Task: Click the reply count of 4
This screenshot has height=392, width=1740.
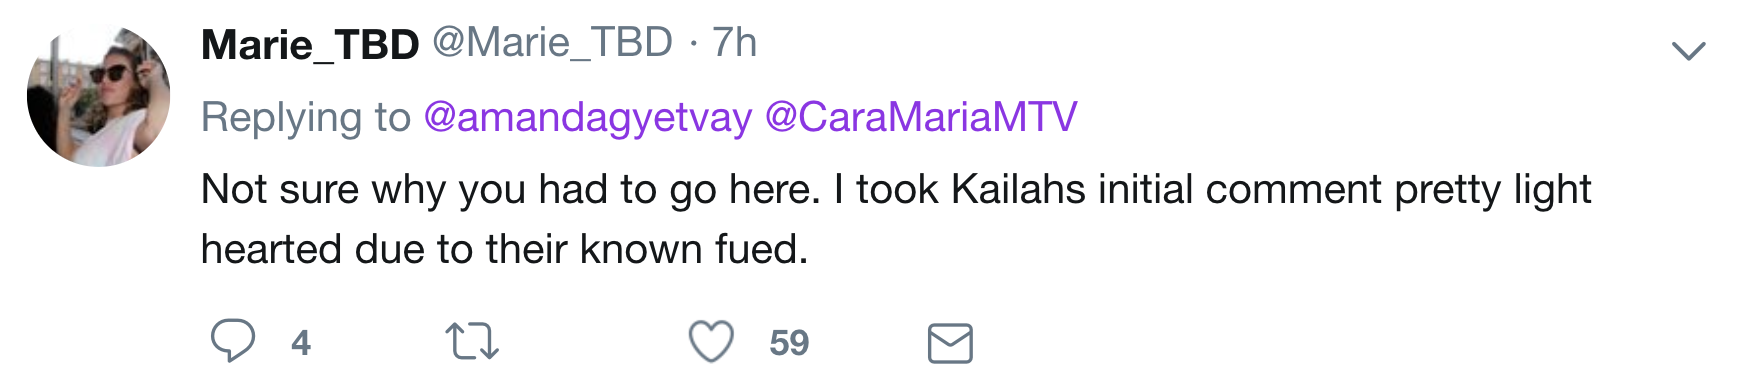Action: point(301,343)
